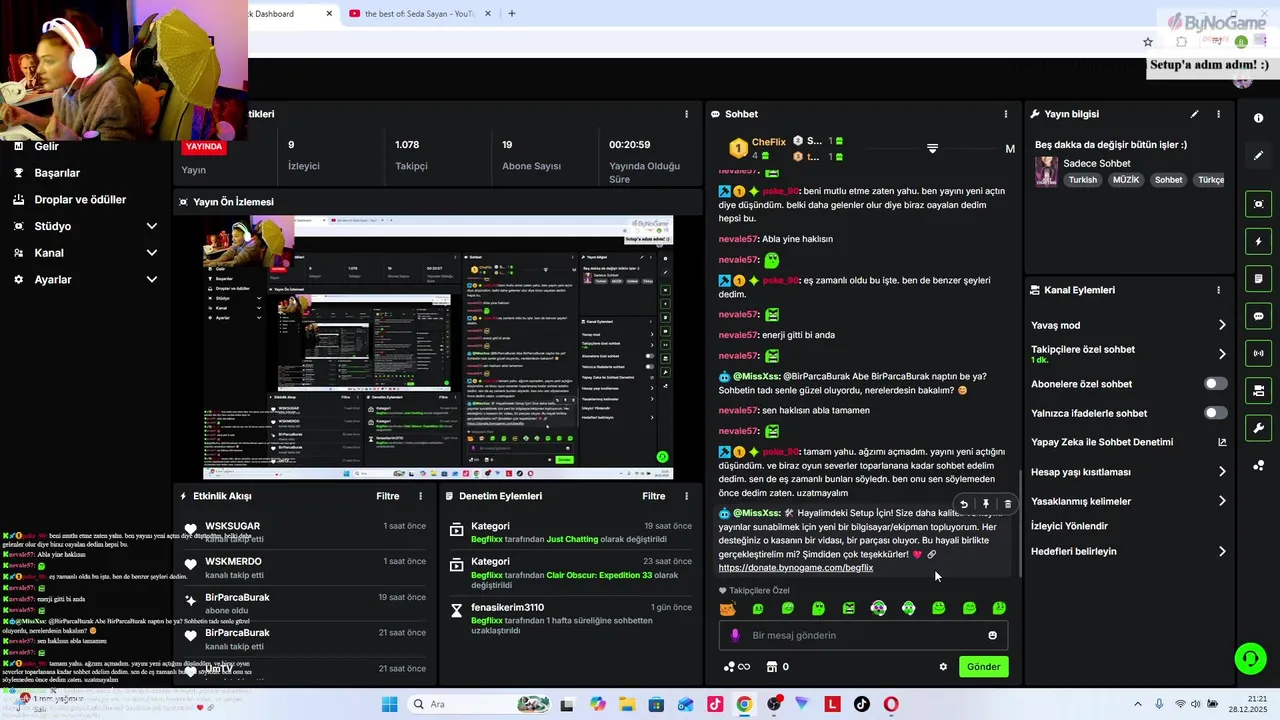The image size is (1280, 720).
Task: Expand the Kanal sidebar section
Action: (x=151, y=253)
